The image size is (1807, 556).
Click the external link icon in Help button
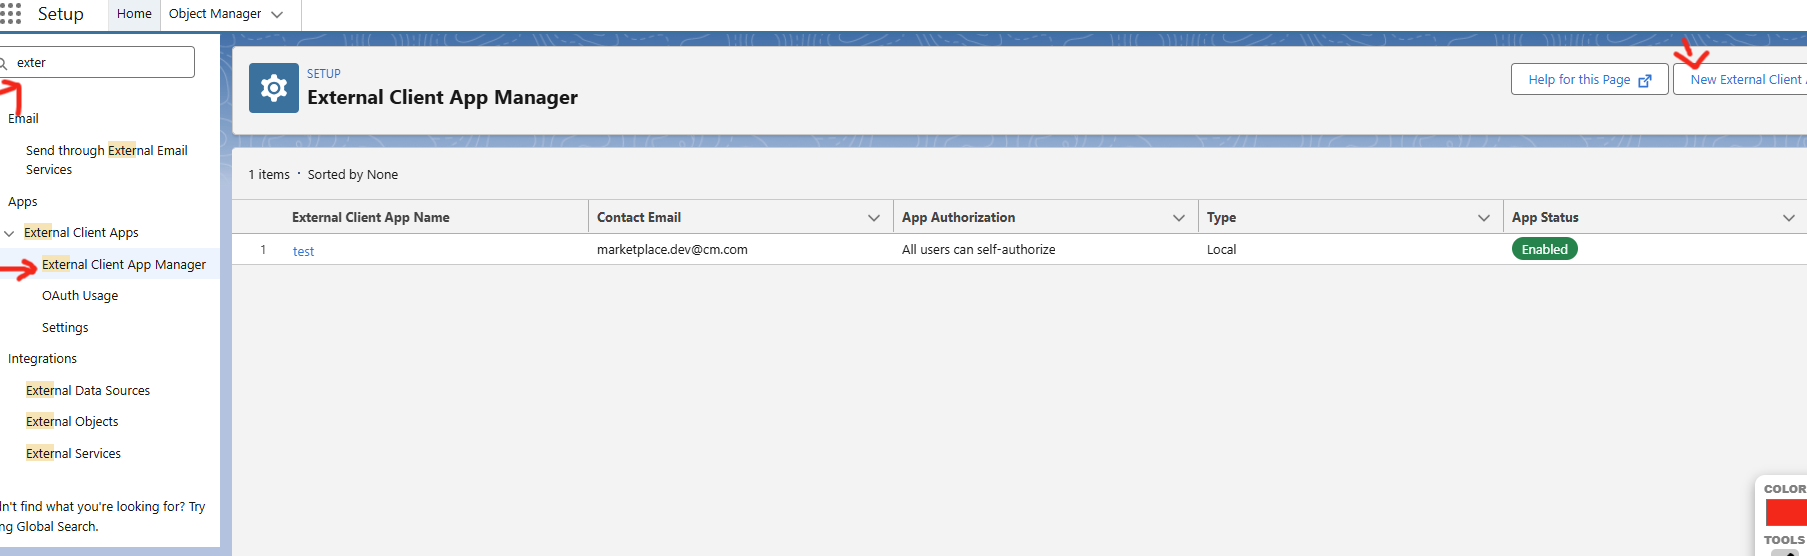1645,80
